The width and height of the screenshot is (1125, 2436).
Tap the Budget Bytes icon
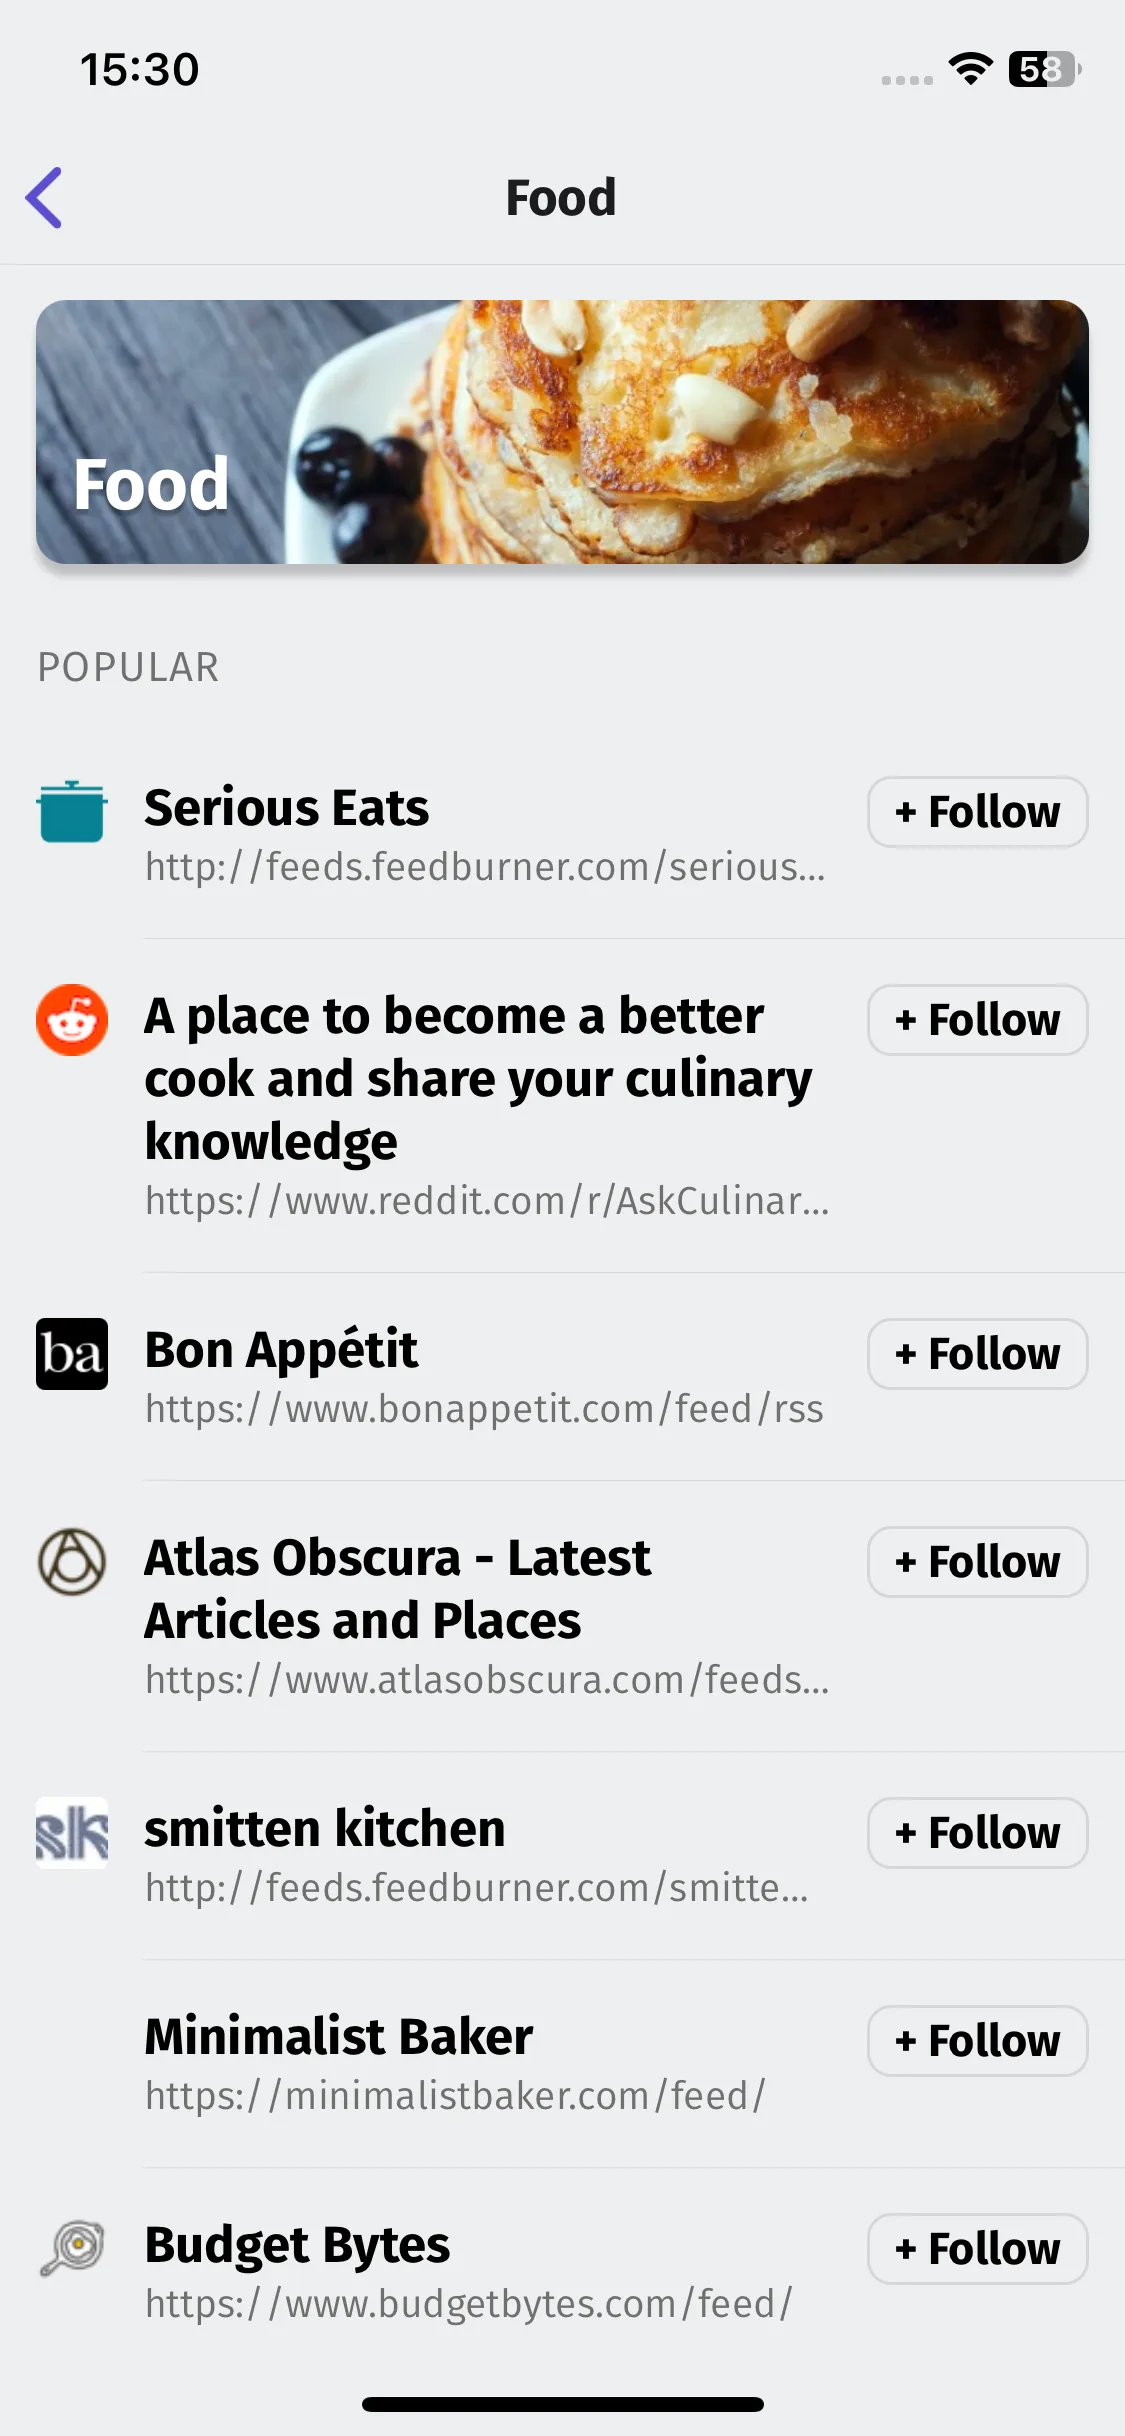(x=72, y=2249)
